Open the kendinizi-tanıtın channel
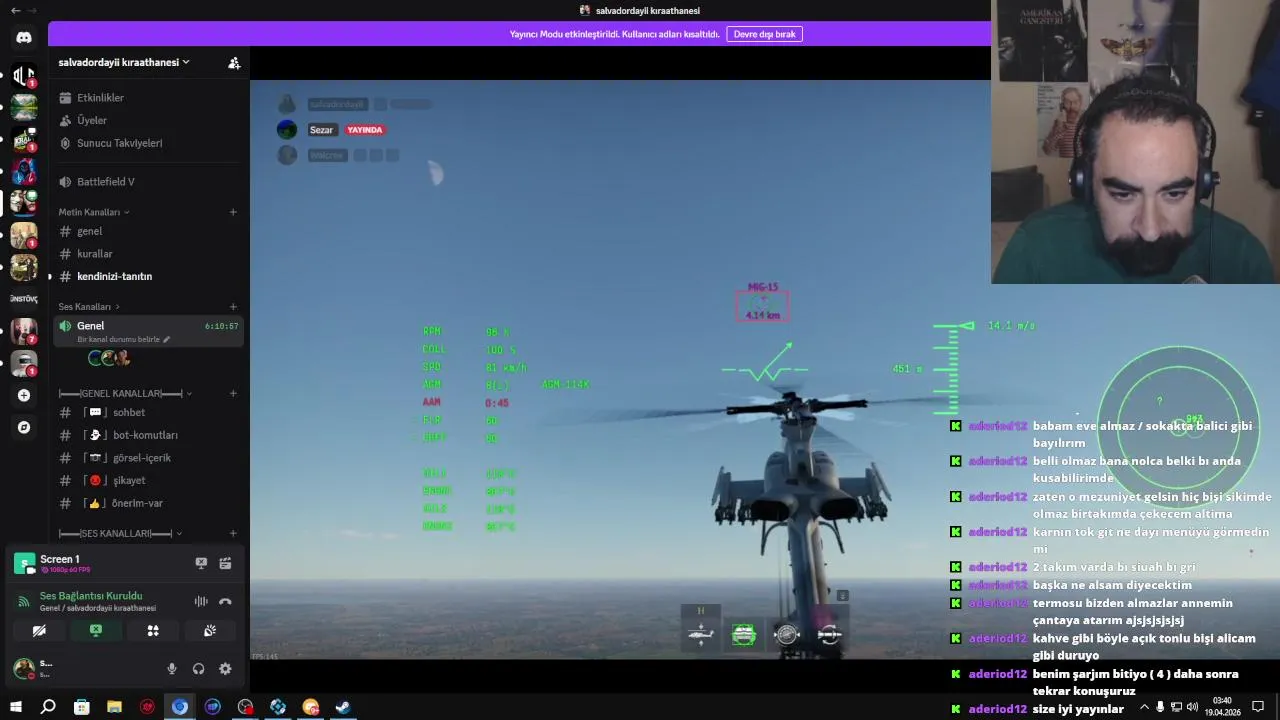1280x720 pixels. pos(148,276)
